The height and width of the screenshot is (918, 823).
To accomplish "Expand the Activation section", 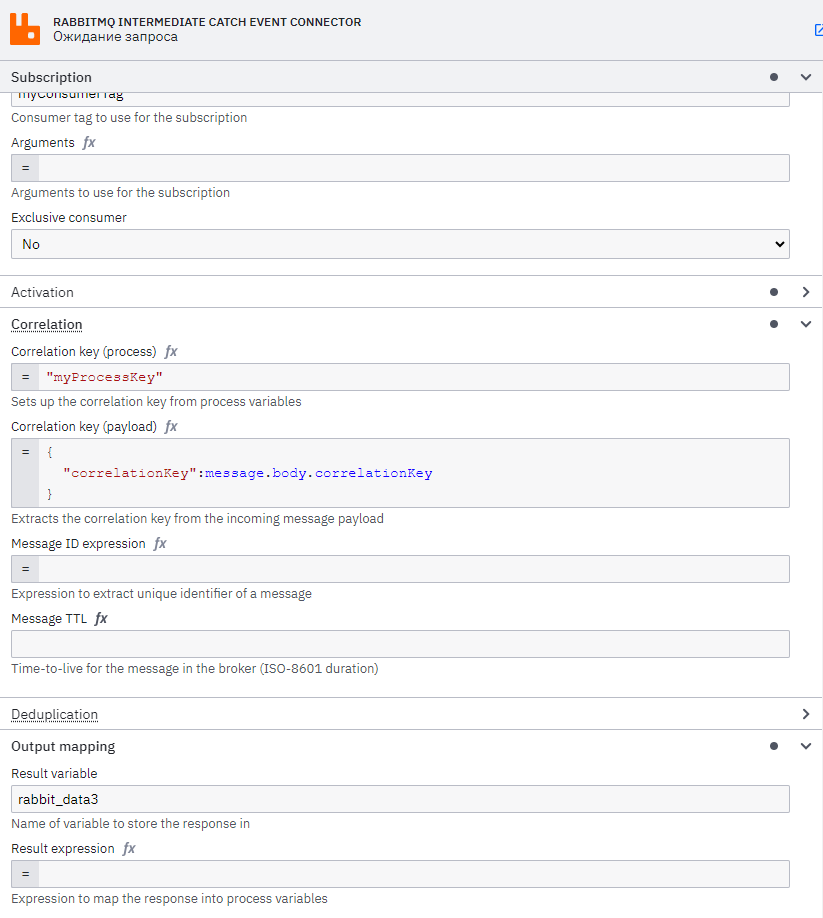I will pyautogui.click(x=806, y=292).
